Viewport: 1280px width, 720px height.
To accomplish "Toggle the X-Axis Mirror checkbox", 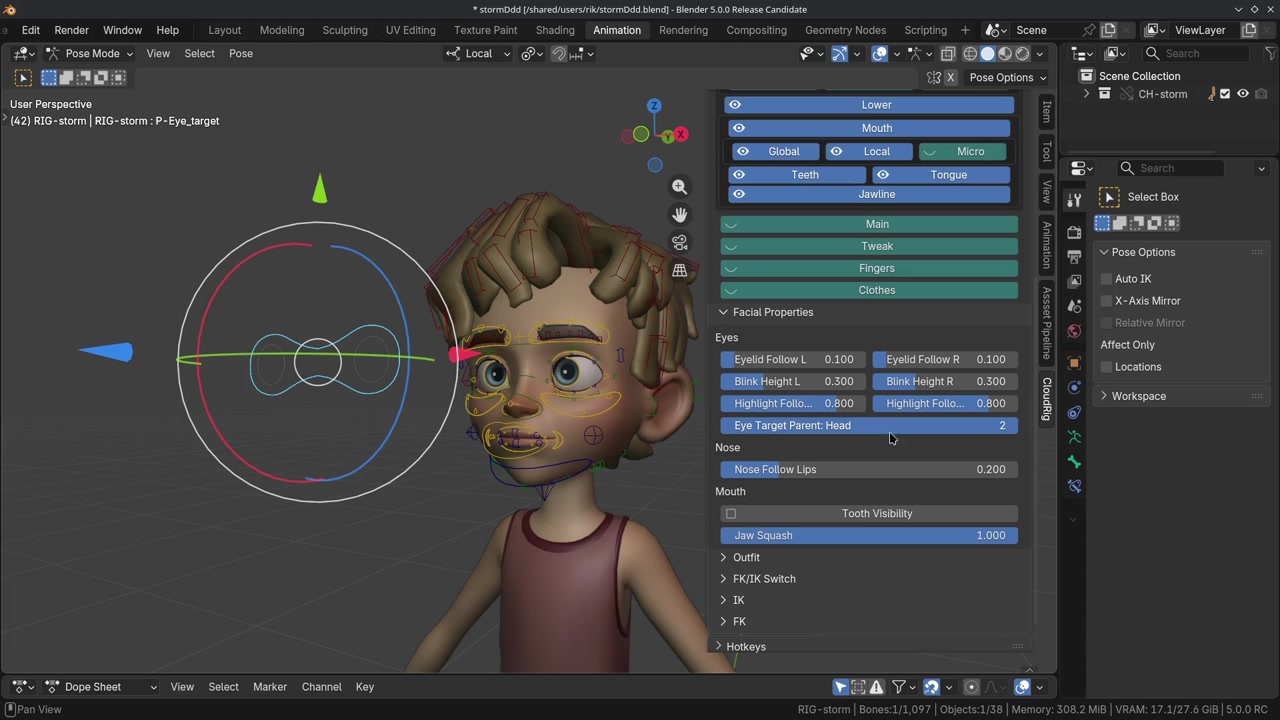I will pos(1107,301).
